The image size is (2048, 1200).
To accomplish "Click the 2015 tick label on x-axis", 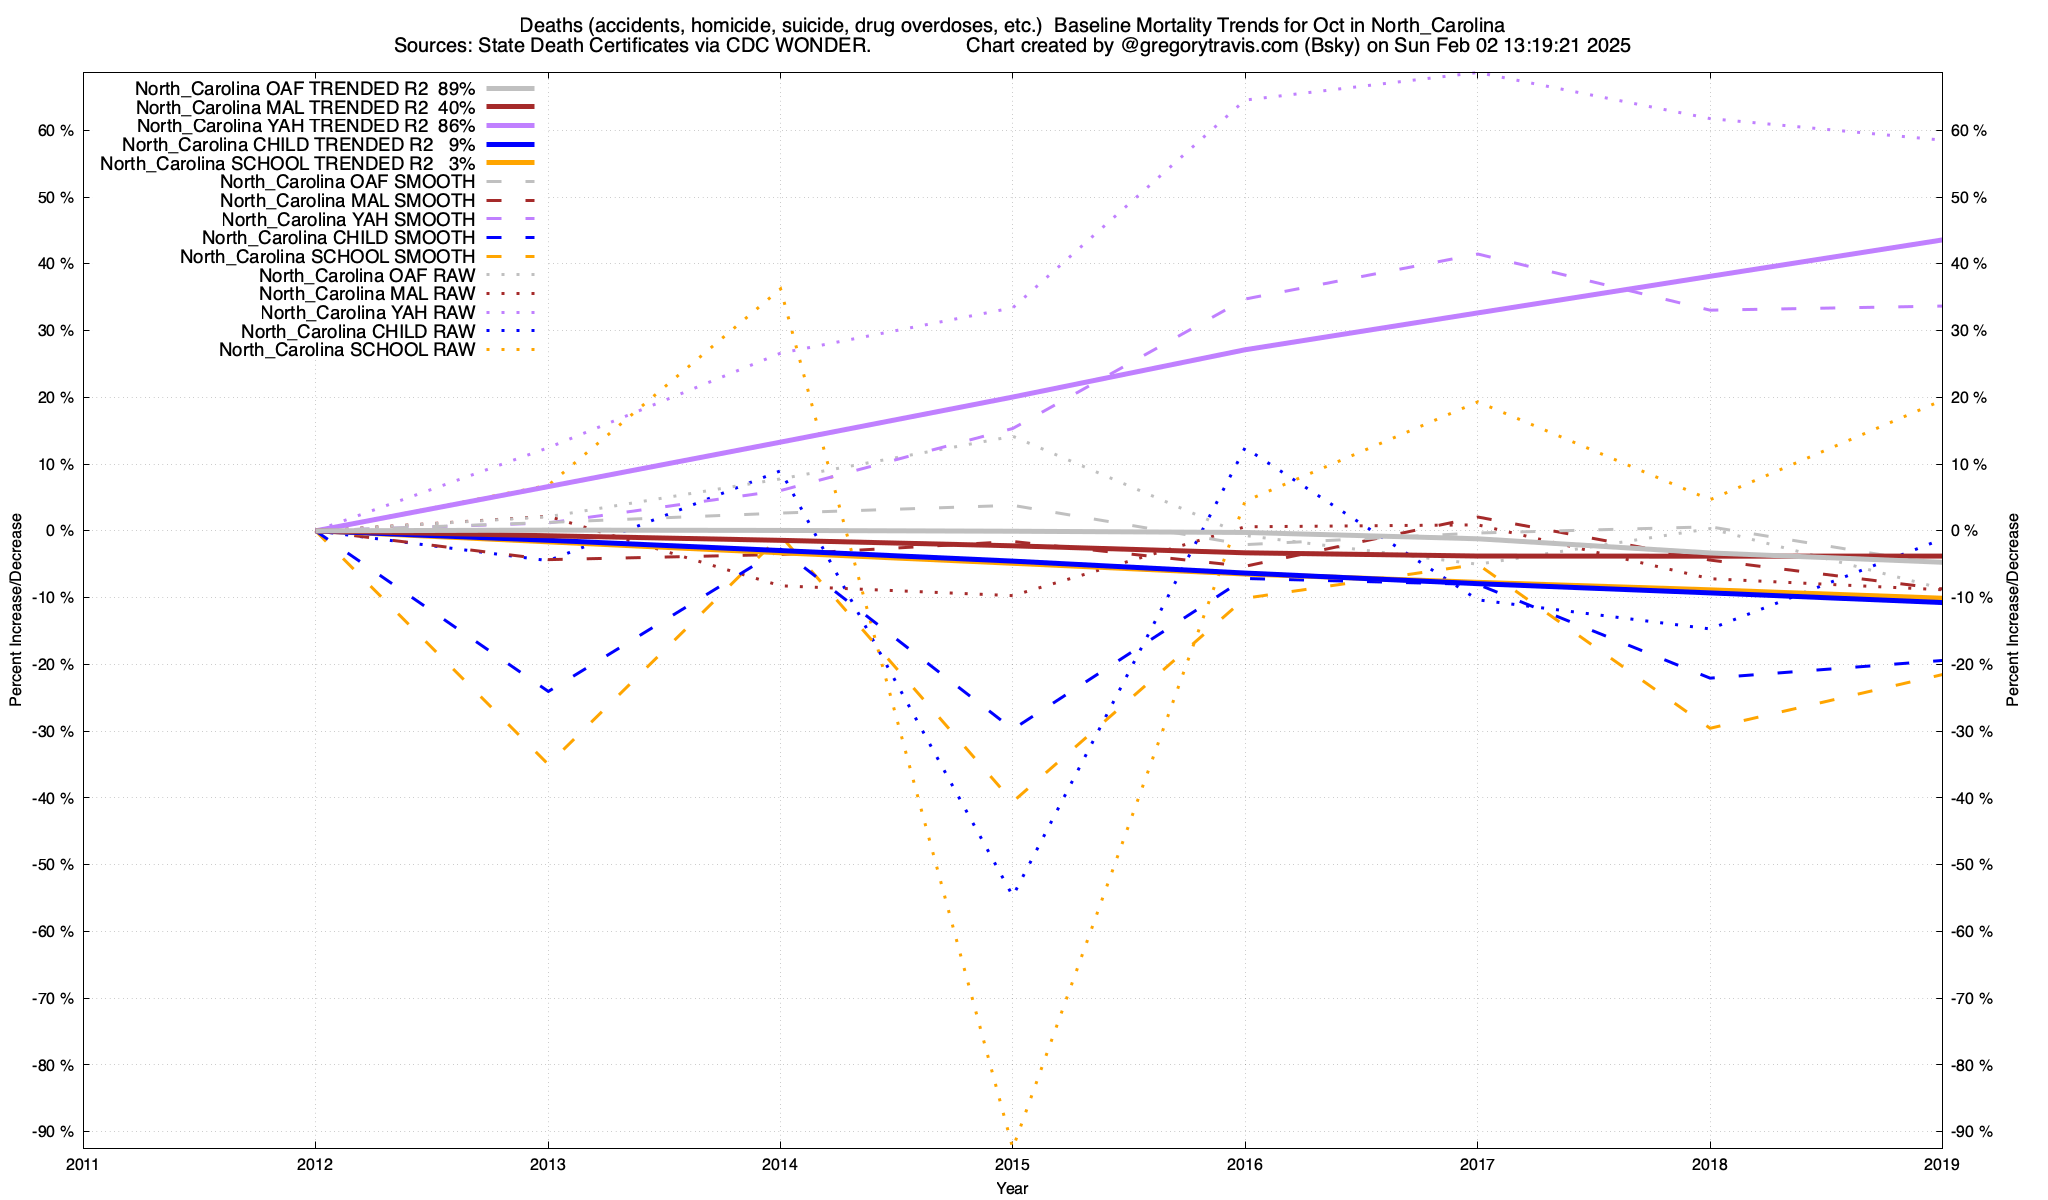I will tap(1012, 1165).
